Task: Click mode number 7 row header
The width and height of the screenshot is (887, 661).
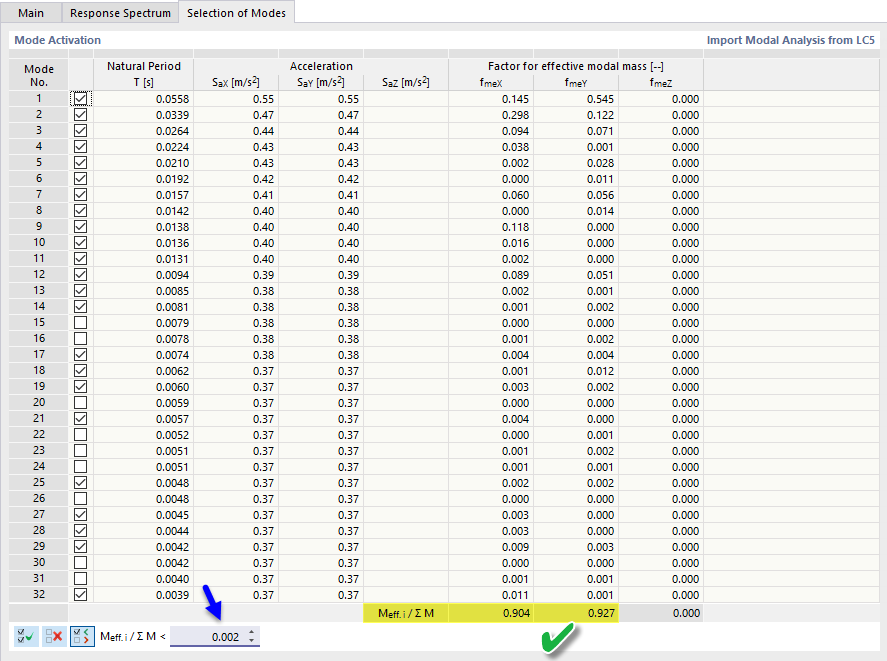Action: tap(38, 194)
